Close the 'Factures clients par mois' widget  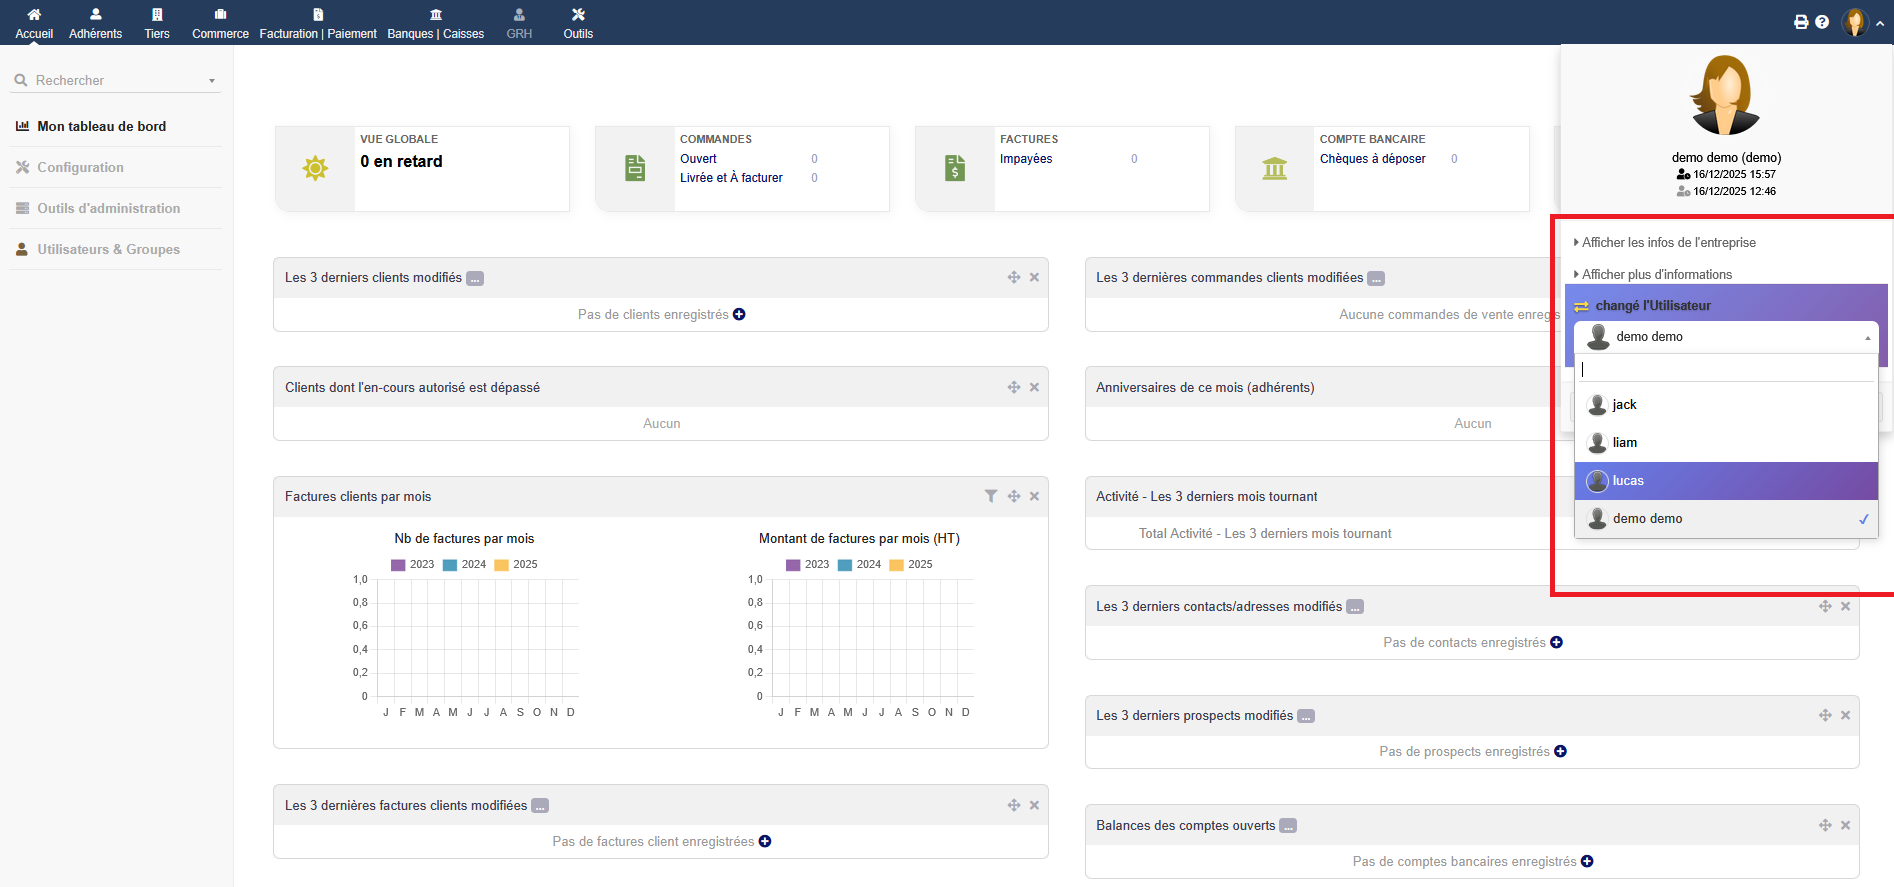click(x=1035, y=496)
